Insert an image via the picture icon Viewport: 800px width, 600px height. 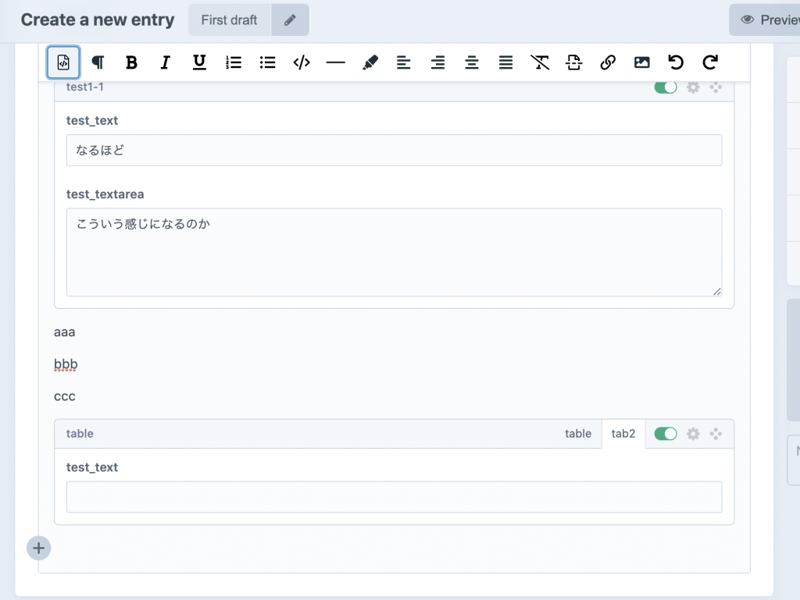coord(642,62)
